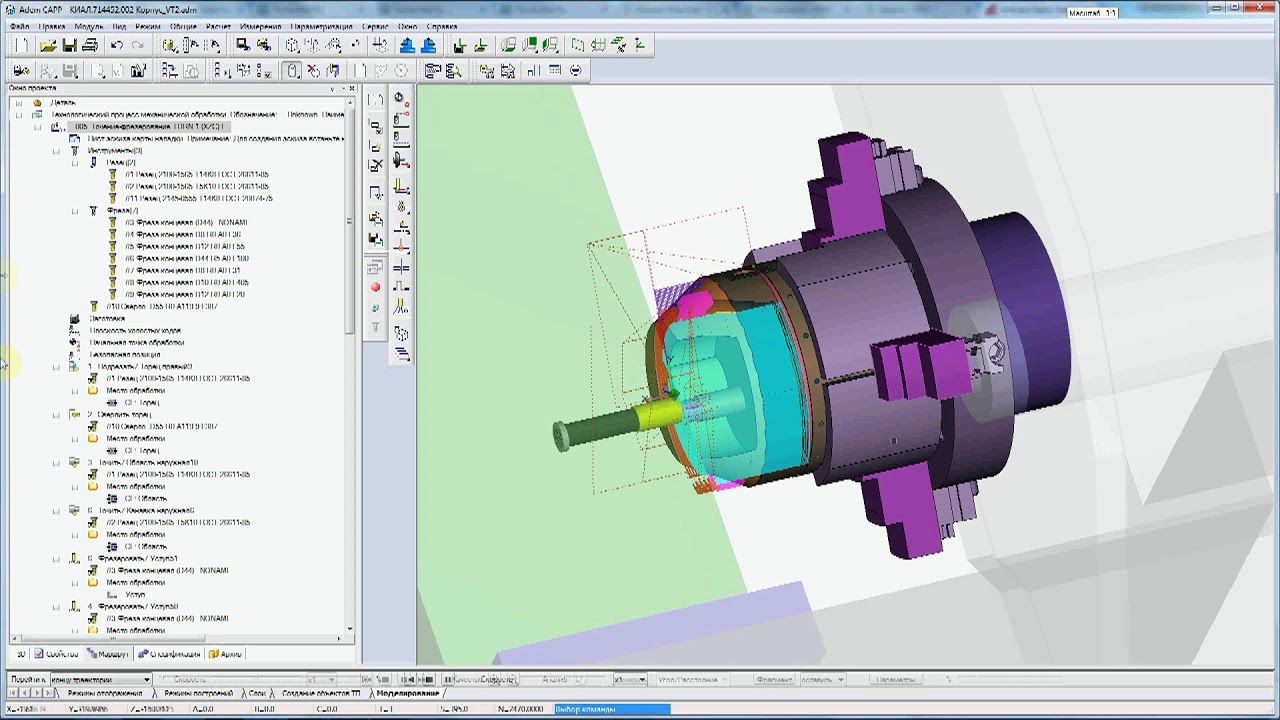The width and height of the screenshot is (1280, 720).
Task: Switch to the Слои tab
Action: pos(257,693)
